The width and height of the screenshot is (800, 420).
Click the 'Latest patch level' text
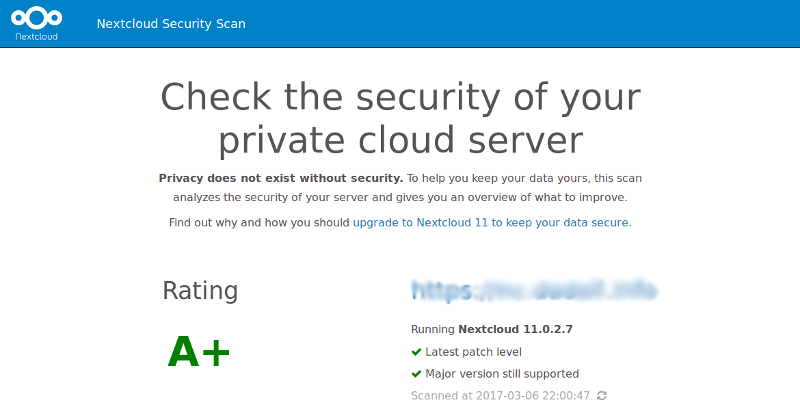[473, 352]
